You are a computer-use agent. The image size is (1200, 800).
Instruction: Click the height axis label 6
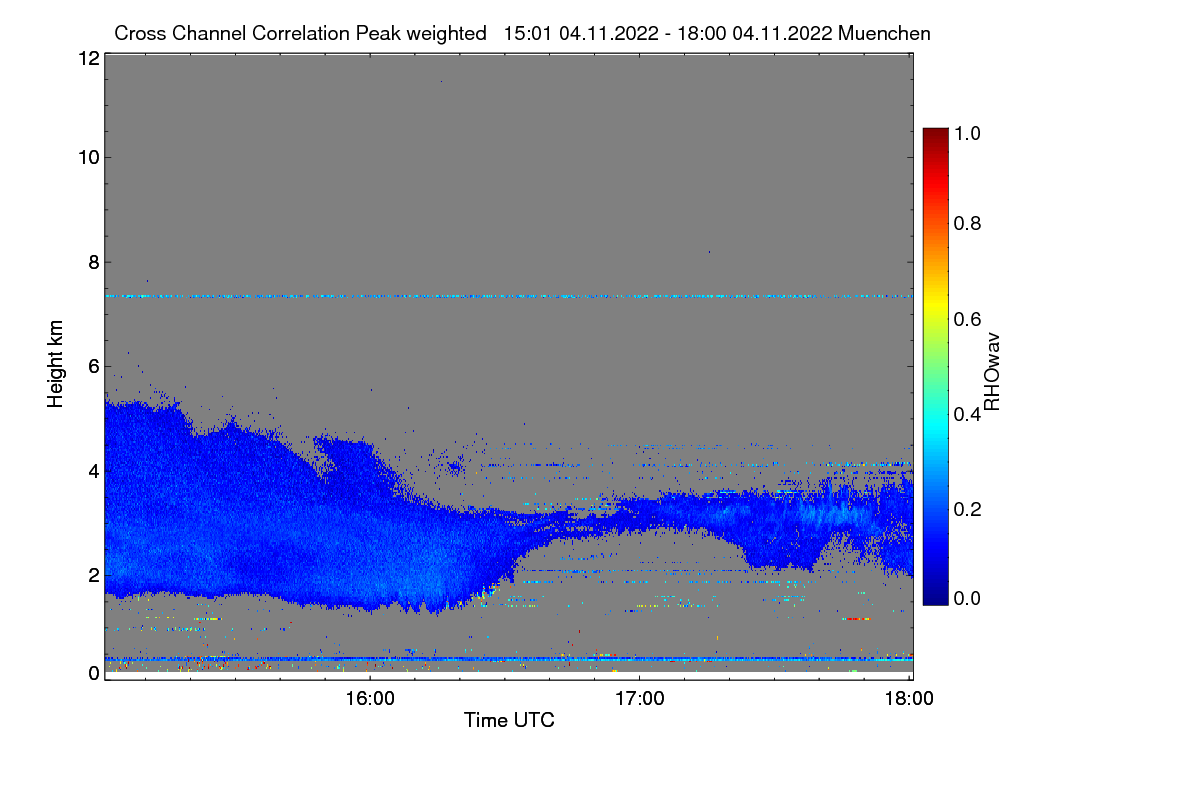click(93, 367)
